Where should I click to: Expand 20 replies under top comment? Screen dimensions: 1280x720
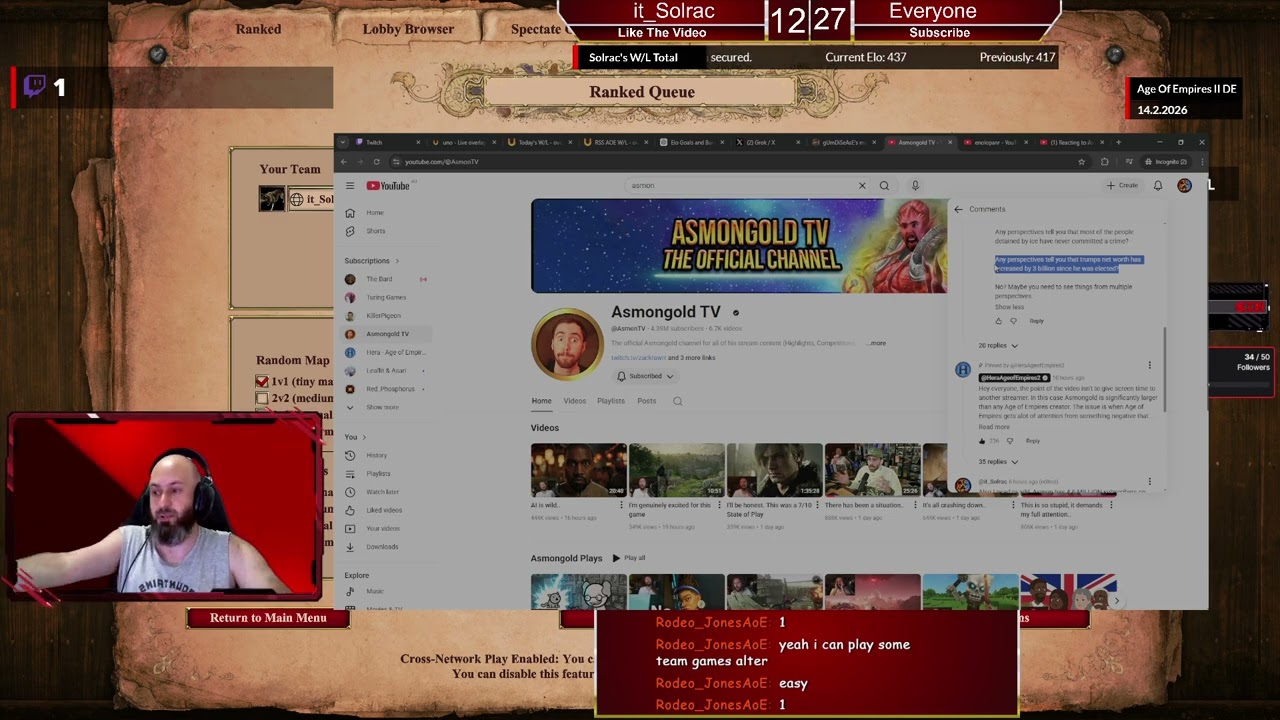click(x=998, y=346)
